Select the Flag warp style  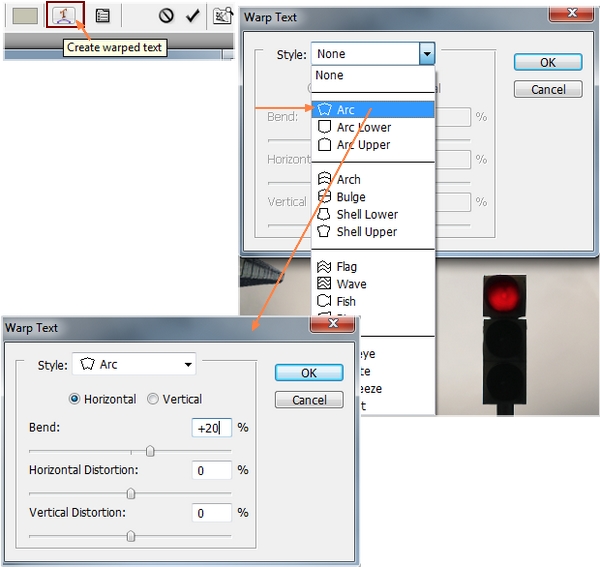click(x=373, y=267)
